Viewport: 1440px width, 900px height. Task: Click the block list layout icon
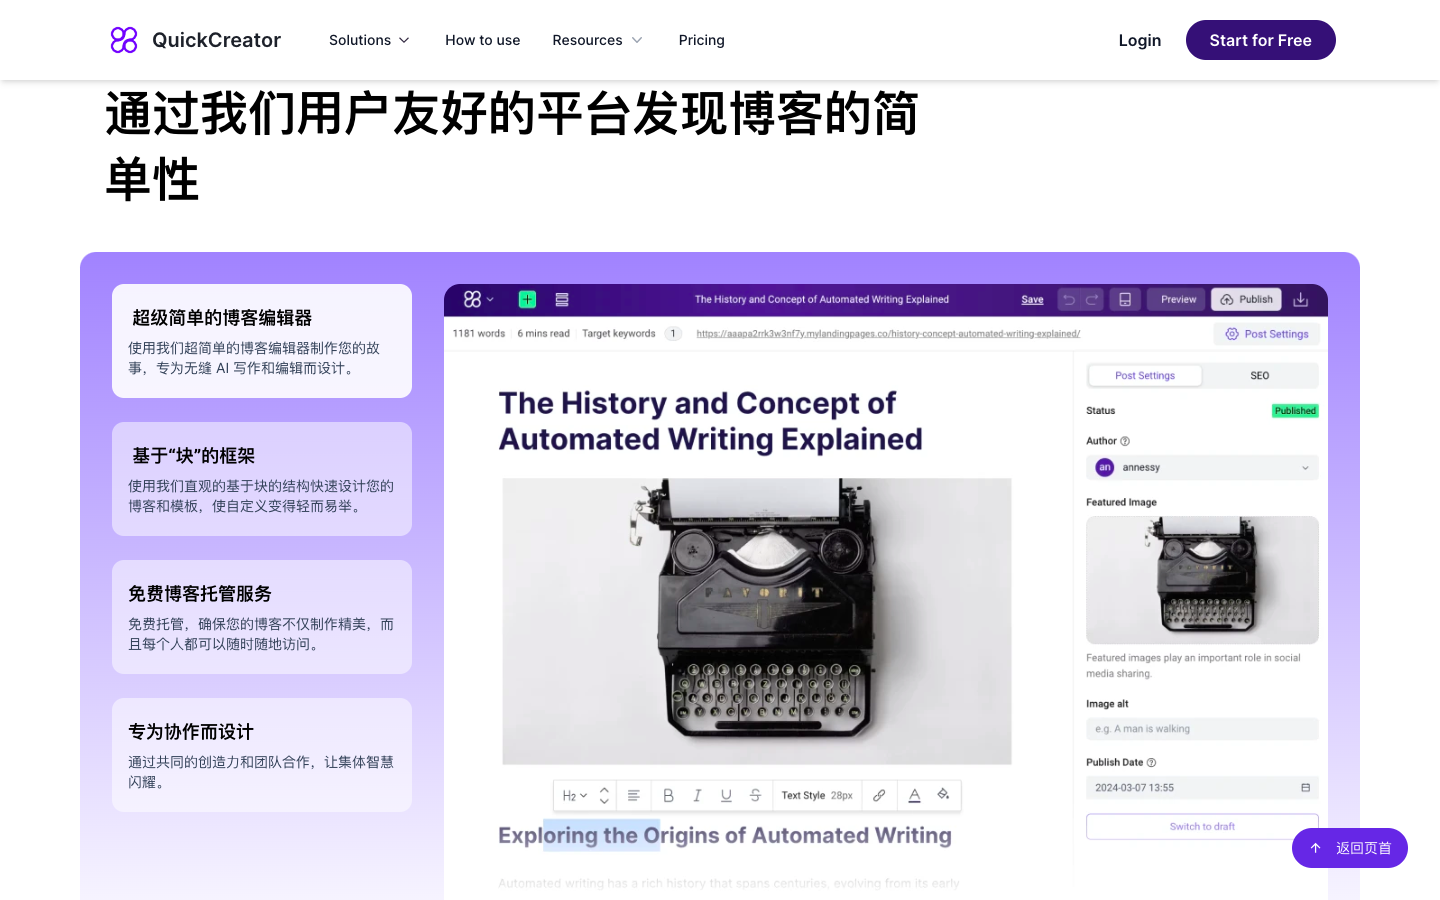point(562,299)
